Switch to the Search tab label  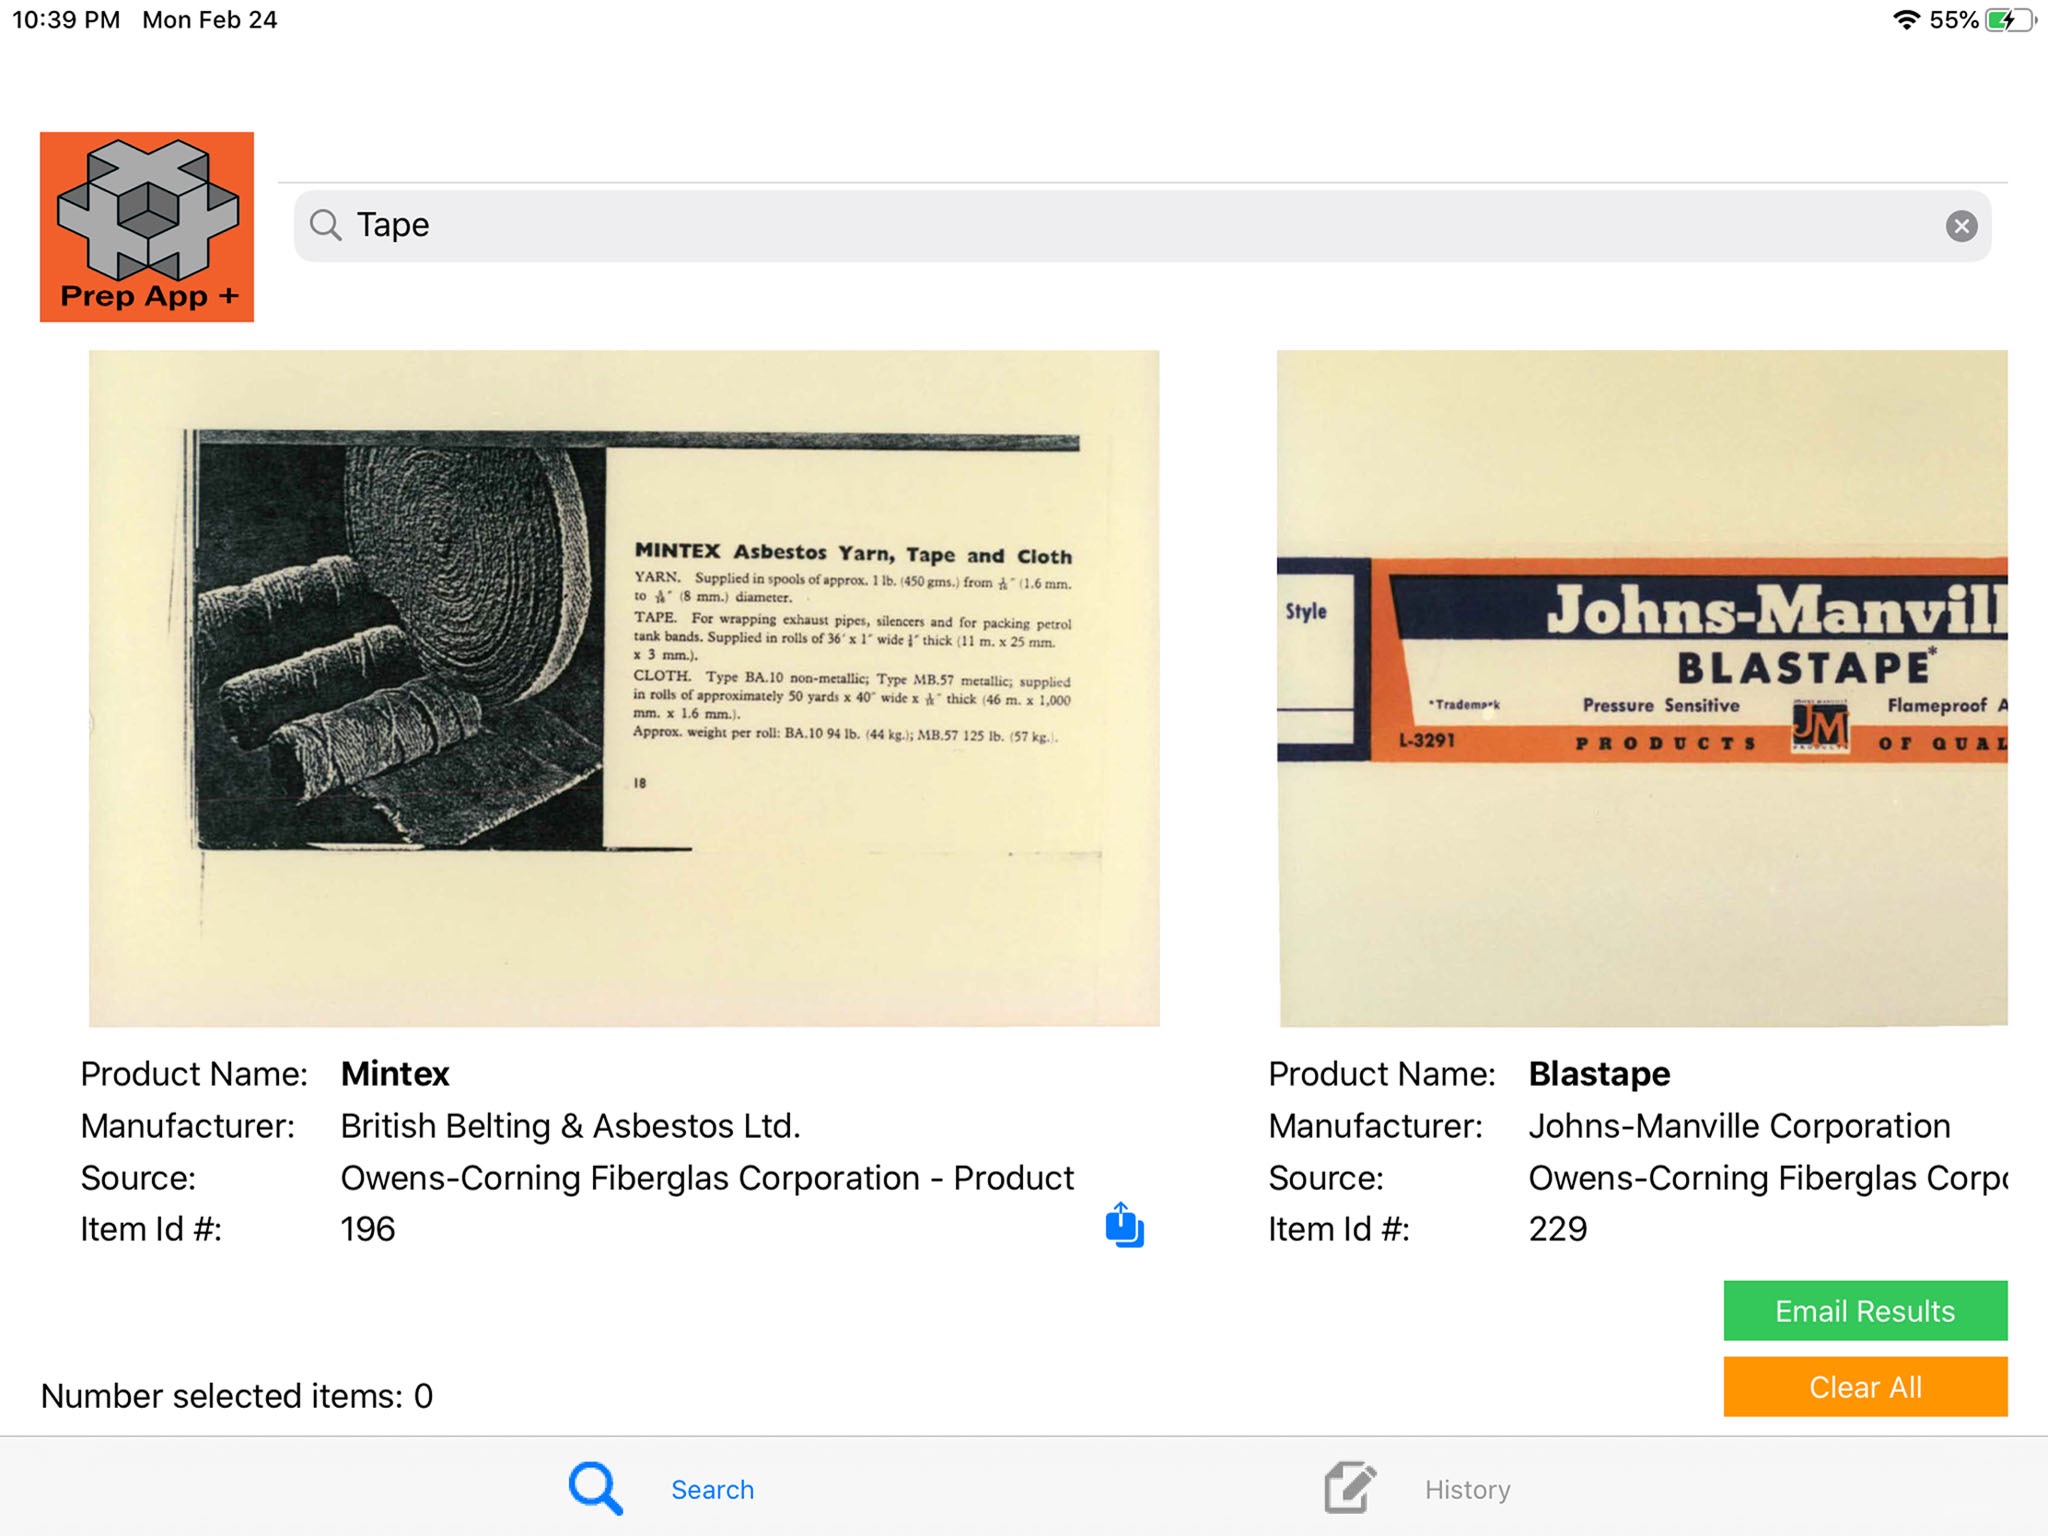pos(712,1490)
